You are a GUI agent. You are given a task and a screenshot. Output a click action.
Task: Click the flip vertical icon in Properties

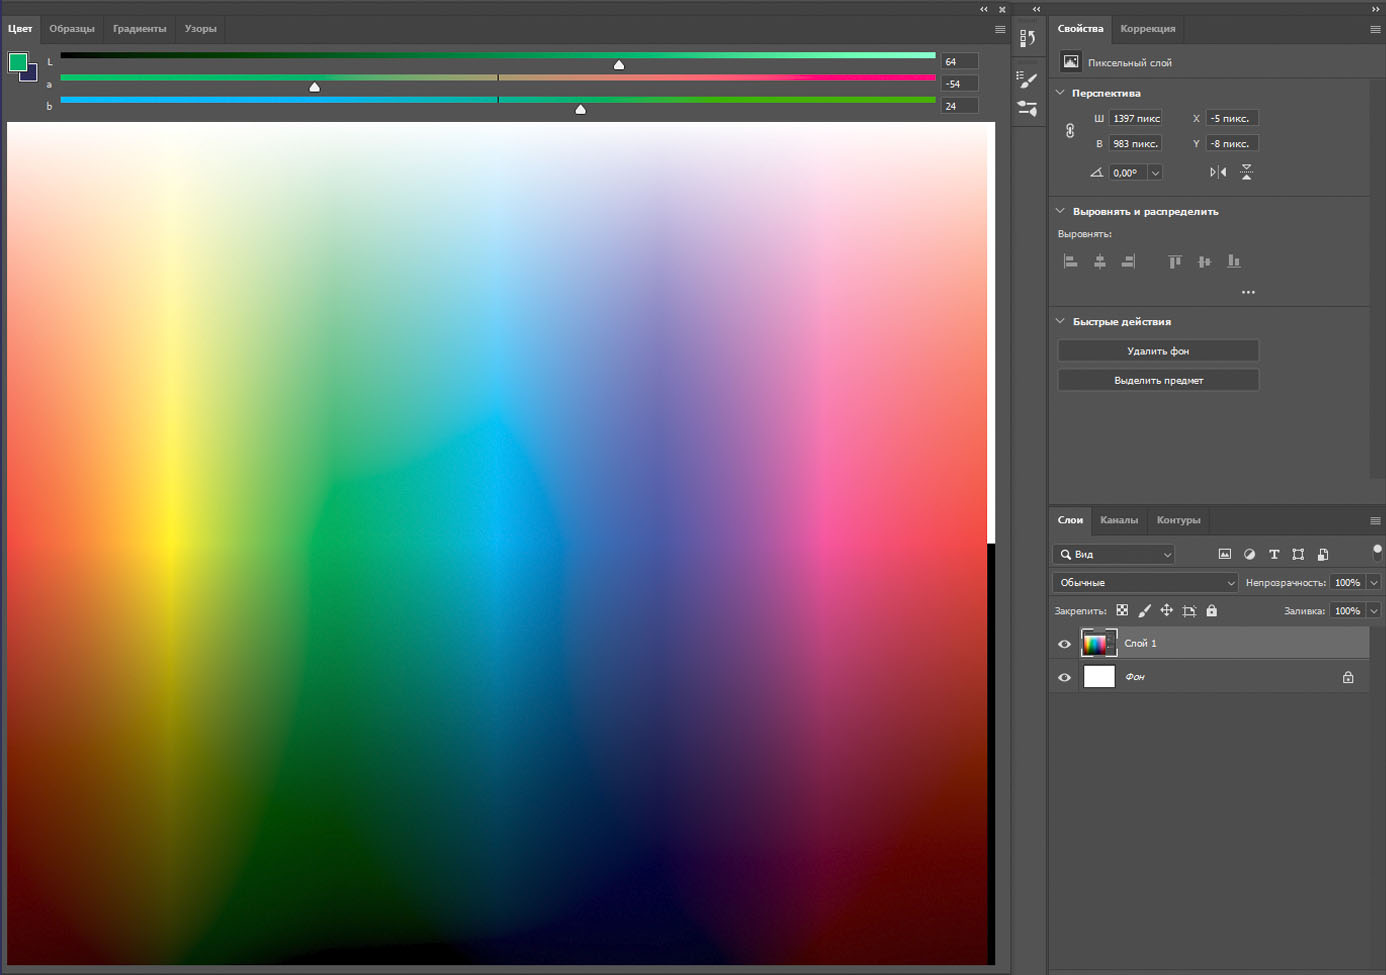1246,172
